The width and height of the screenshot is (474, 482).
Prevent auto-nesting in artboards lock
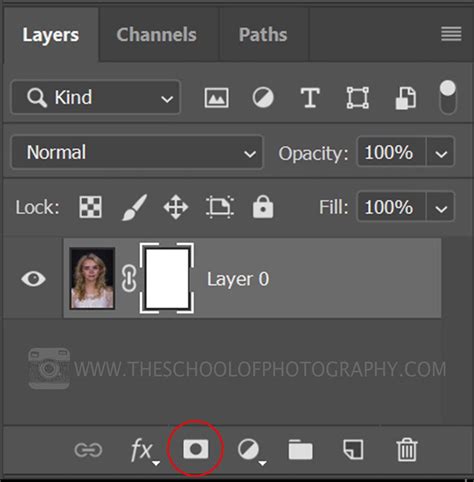pyautogui.click(x=220, y=207)
